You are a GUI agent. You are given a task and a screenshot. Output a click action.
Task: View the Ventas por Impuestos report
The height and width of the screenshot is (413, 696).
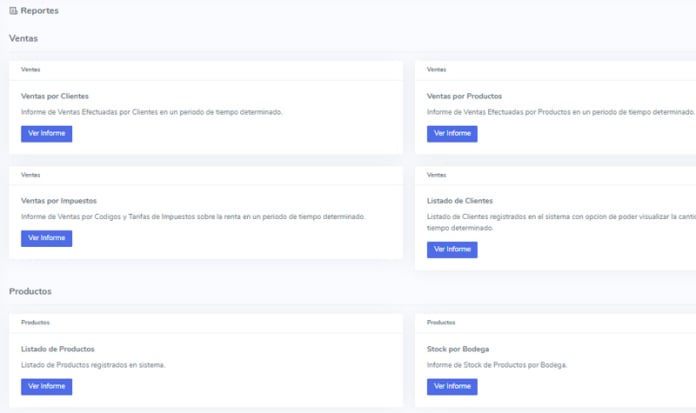click(x=46, y=238)
